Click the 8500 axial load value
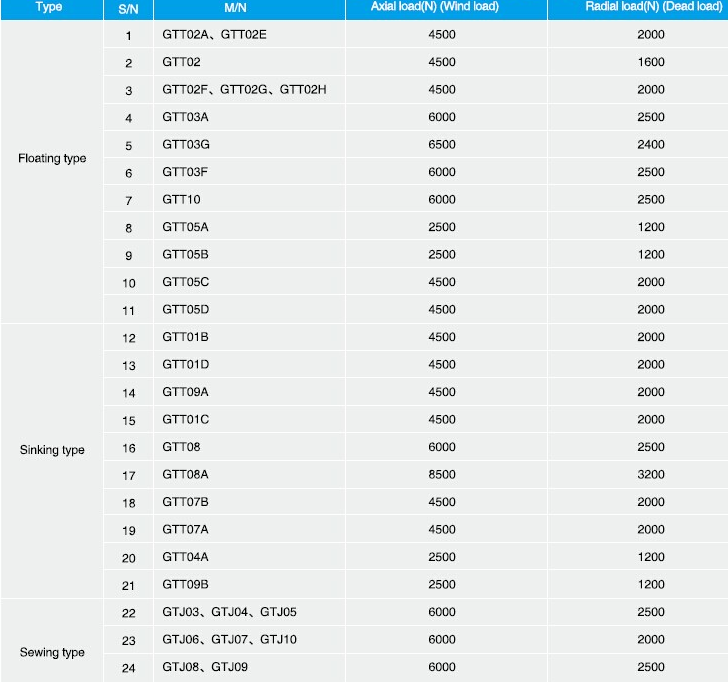The image size is (728, 682). pos(441,475)
